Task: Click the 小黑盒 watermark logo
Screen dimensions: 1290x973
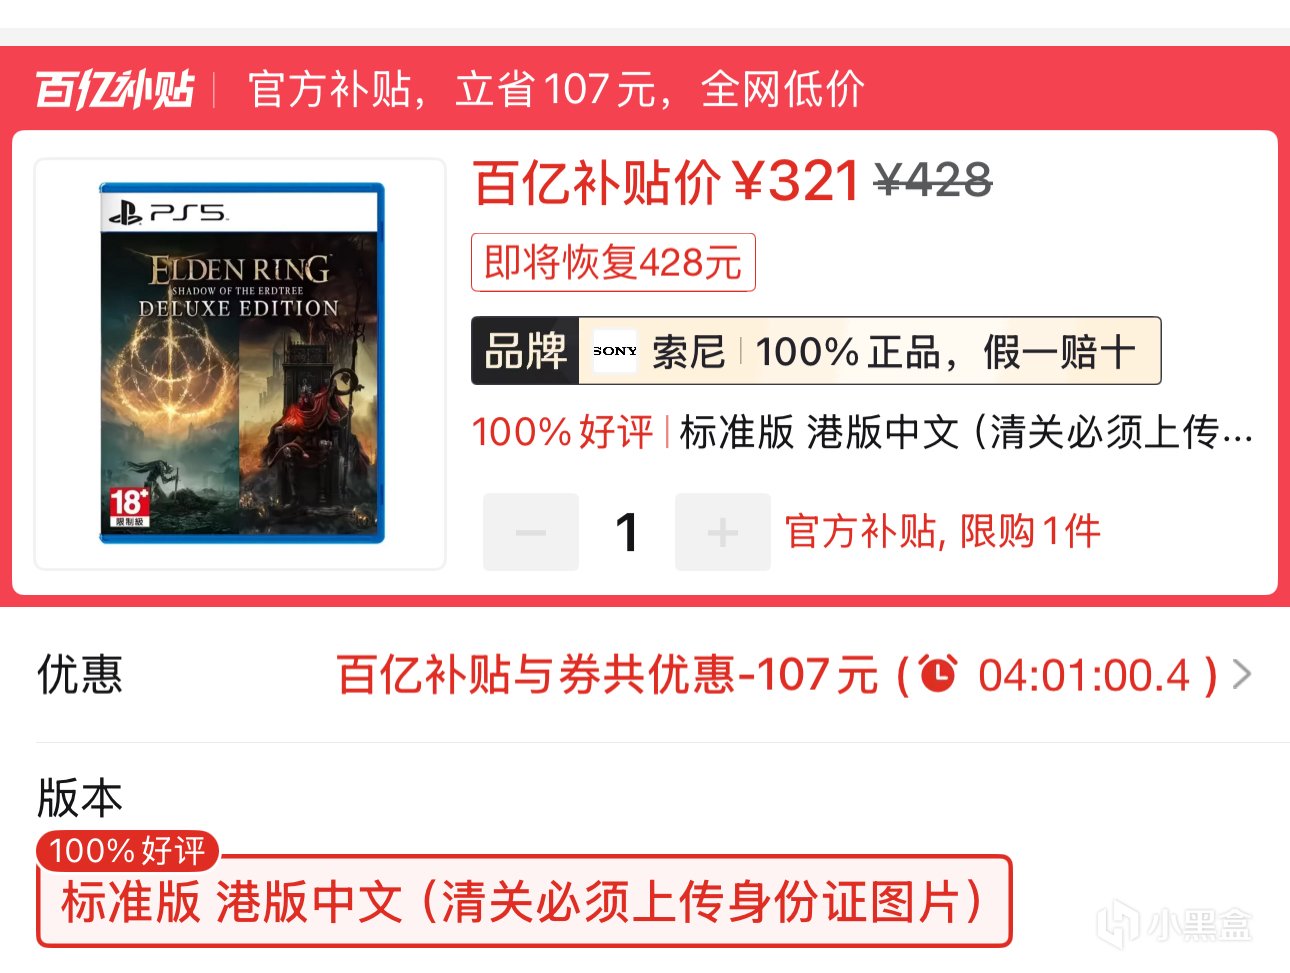Action: [1173, 924]
